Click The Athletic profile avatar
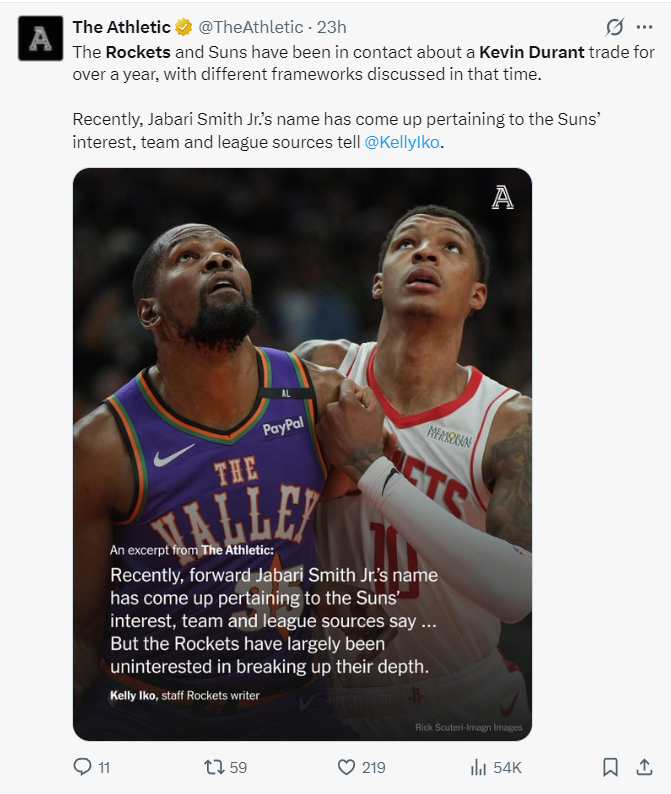 [41, 38]
